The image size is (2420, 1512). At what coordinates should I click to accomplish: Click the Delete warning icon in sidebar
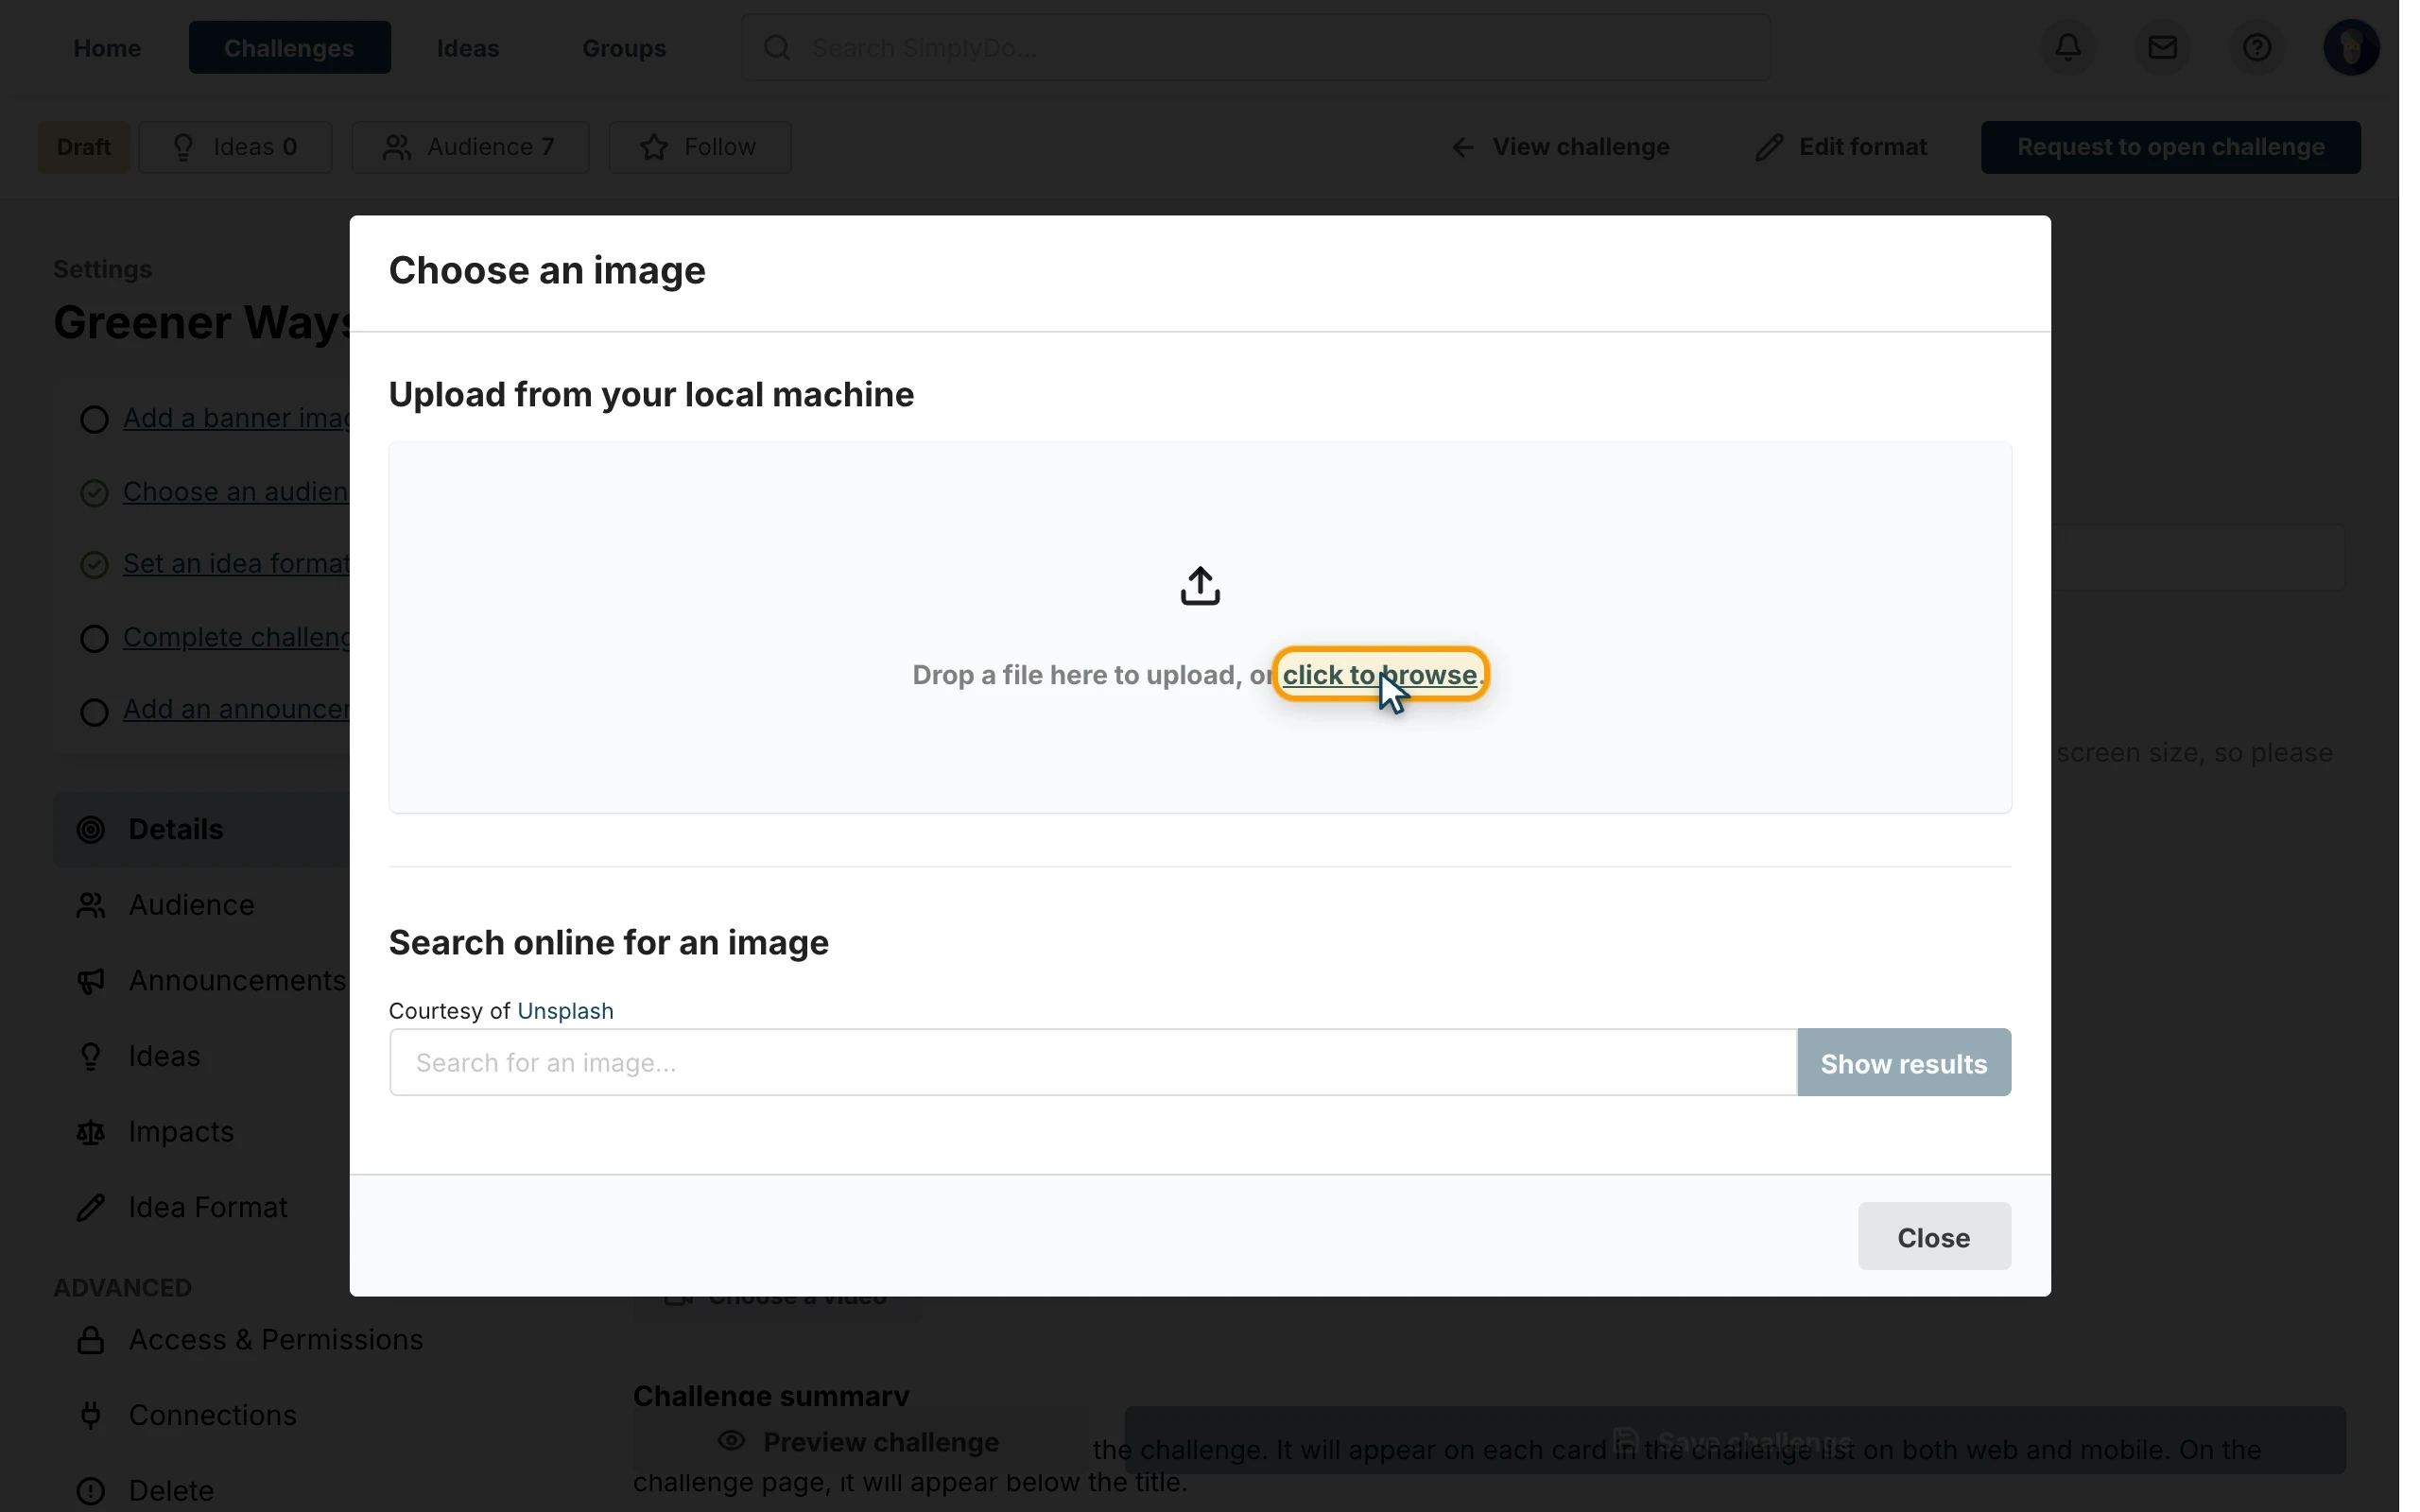coord(91,1491)
